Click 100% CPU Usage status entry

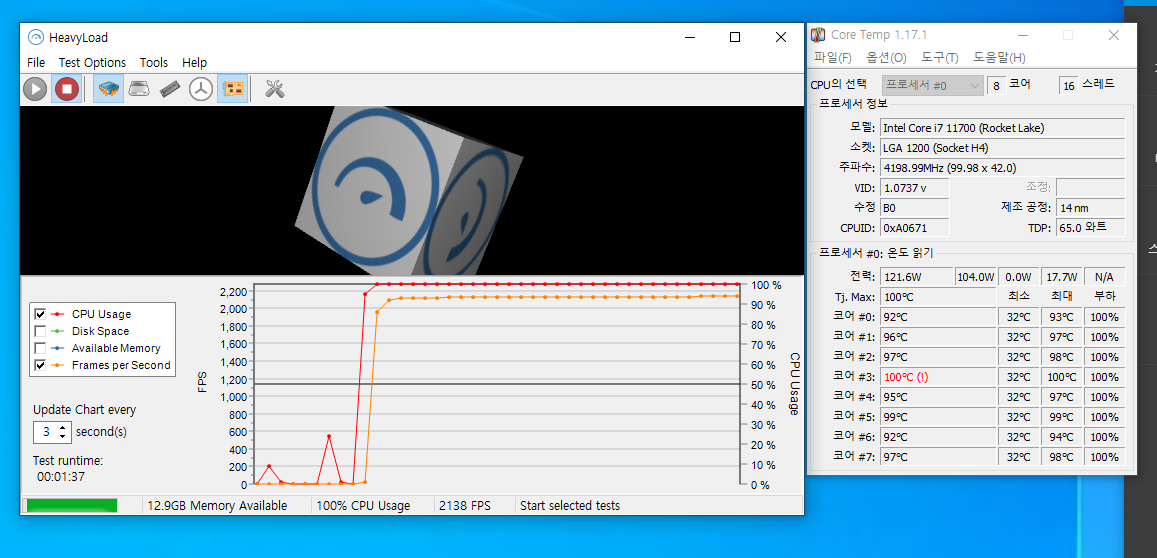[x=363, y=506]
